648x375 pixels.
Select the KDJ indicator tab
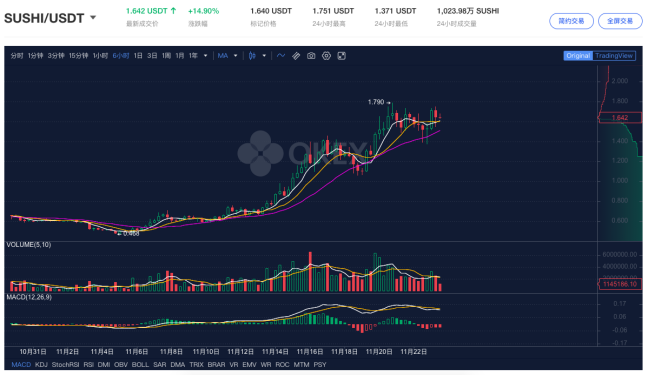click(41, 365)
